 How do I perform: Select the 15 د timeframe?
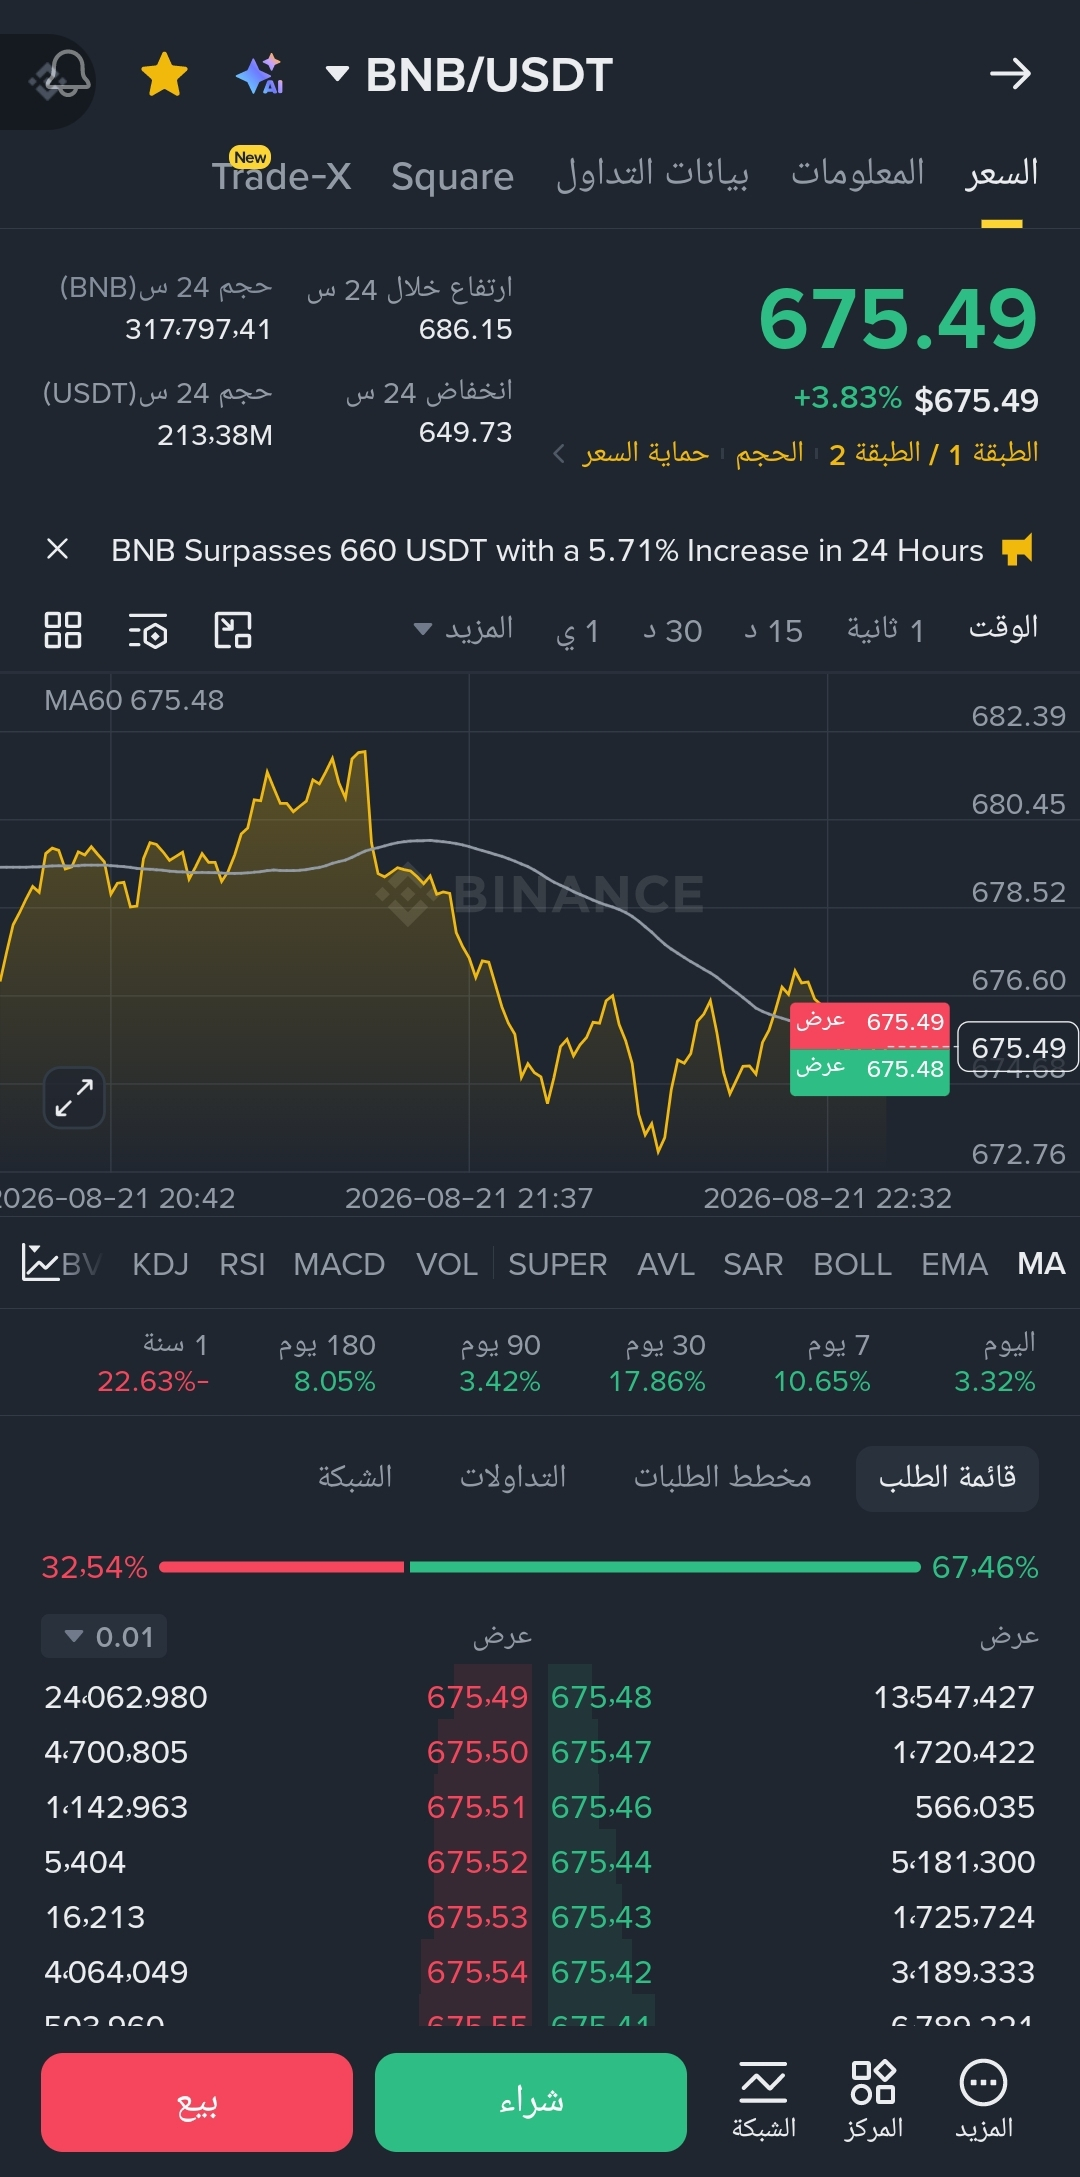click(773, 631)
